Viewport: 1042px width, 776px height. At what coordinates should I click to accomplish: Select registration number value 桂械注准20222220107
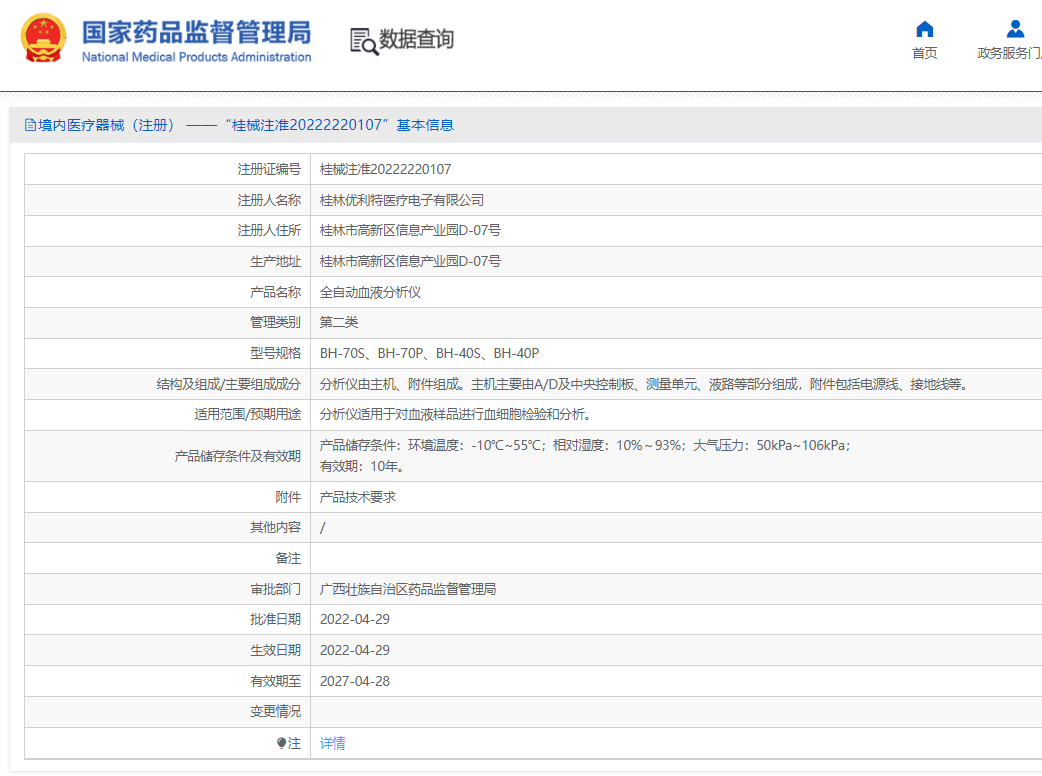385,169
